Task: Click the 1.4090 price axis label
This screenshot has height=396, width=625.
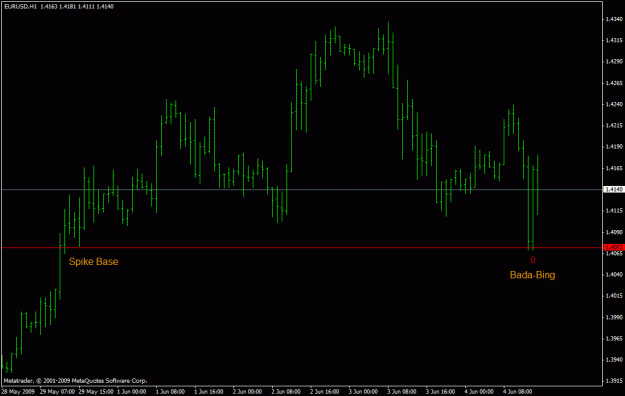Action: (614, 232)
